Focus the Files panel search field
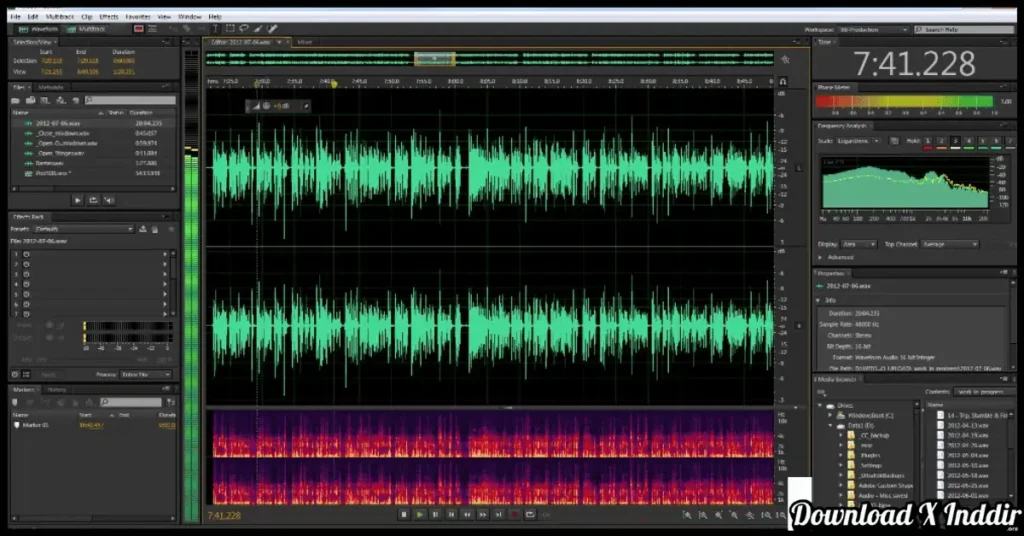Viewport: 1024px width, 536px height. point(131,101)
